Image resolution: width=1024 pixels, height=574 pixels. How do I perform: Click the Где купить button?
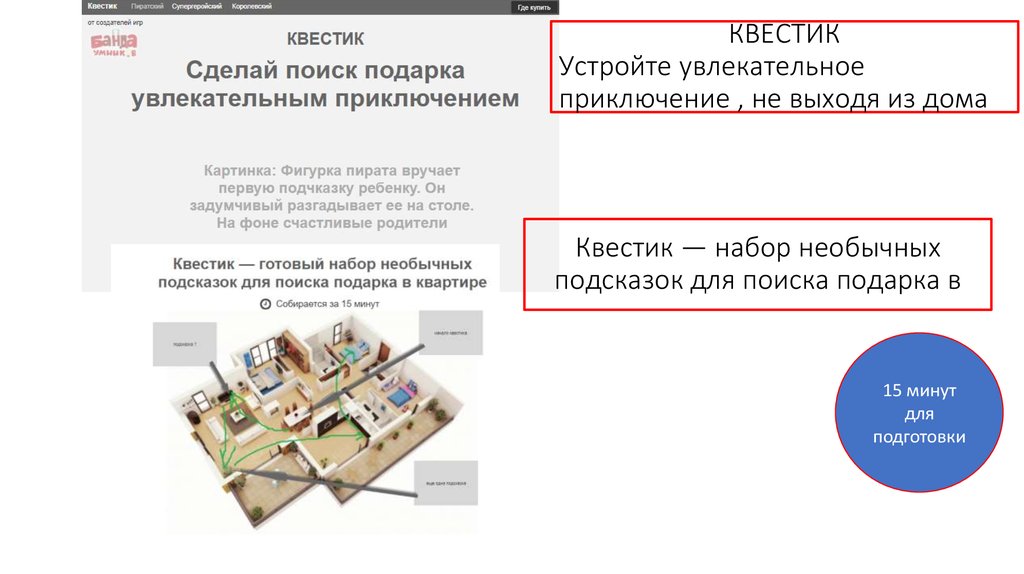pyautogui.click(x=534, y=7)
